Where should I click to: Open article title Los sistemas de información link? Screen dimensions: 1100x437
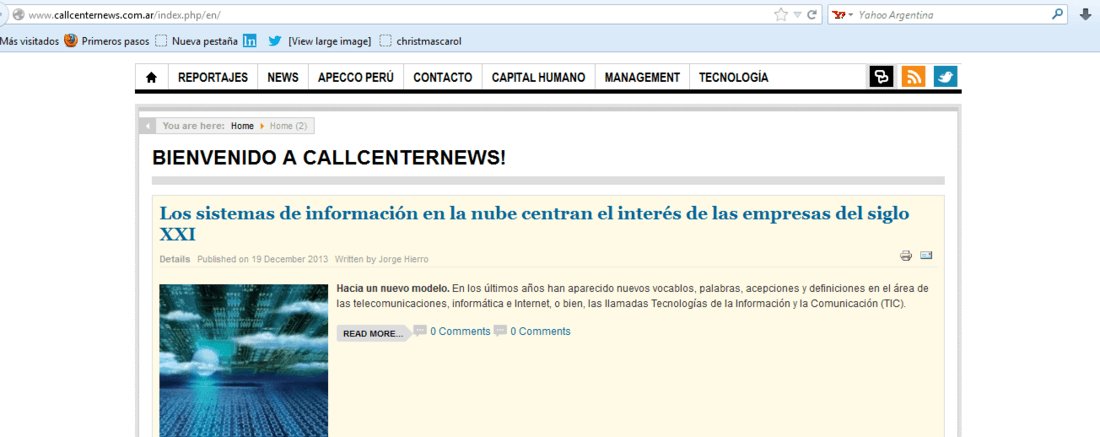pyautogui.click(x=534, y=224)
